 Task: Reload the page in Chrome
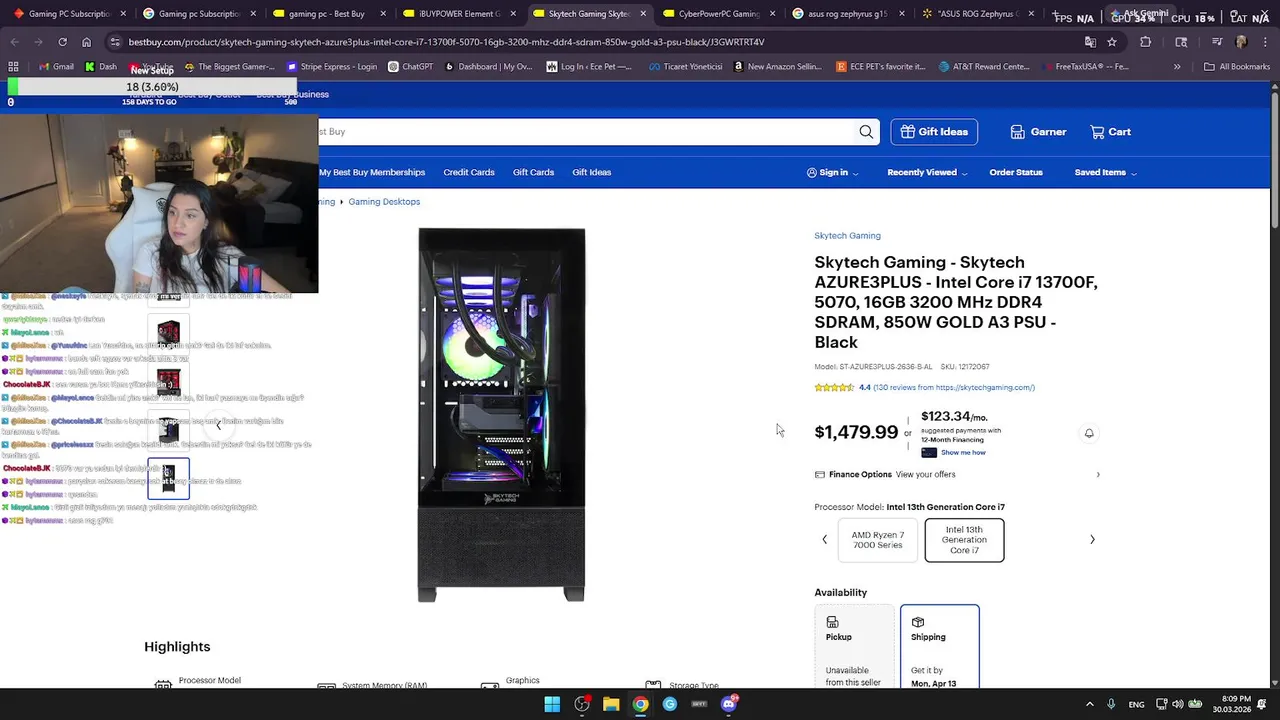(x=62, y=42)
